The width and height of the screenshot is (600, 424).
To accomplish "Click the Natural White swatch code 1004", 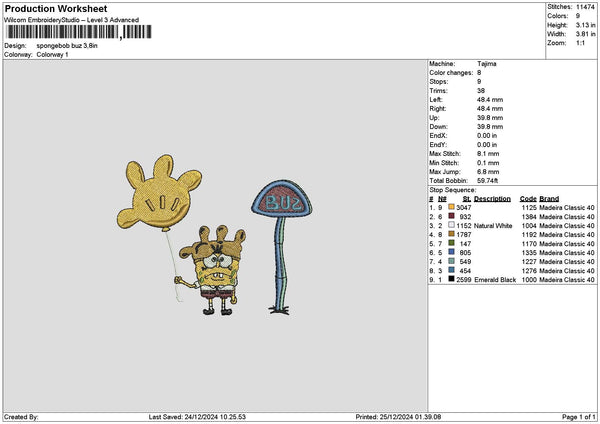I will pos(451,225).
